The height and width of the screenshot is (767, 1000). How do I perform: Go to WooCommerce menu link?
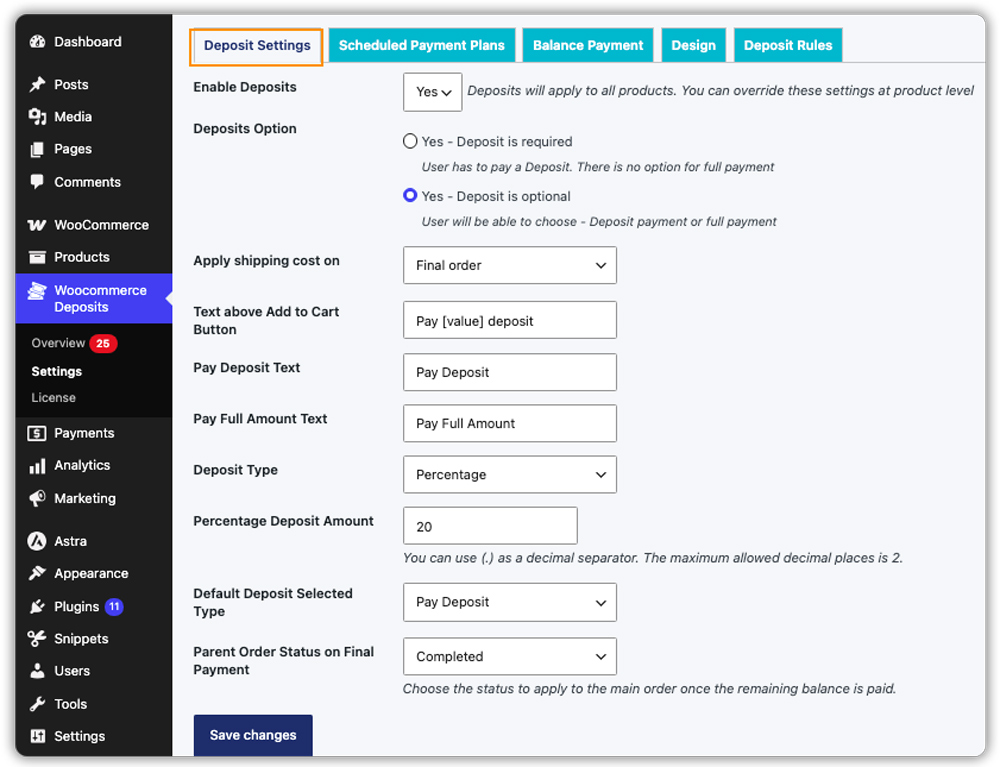coord(101,225)
